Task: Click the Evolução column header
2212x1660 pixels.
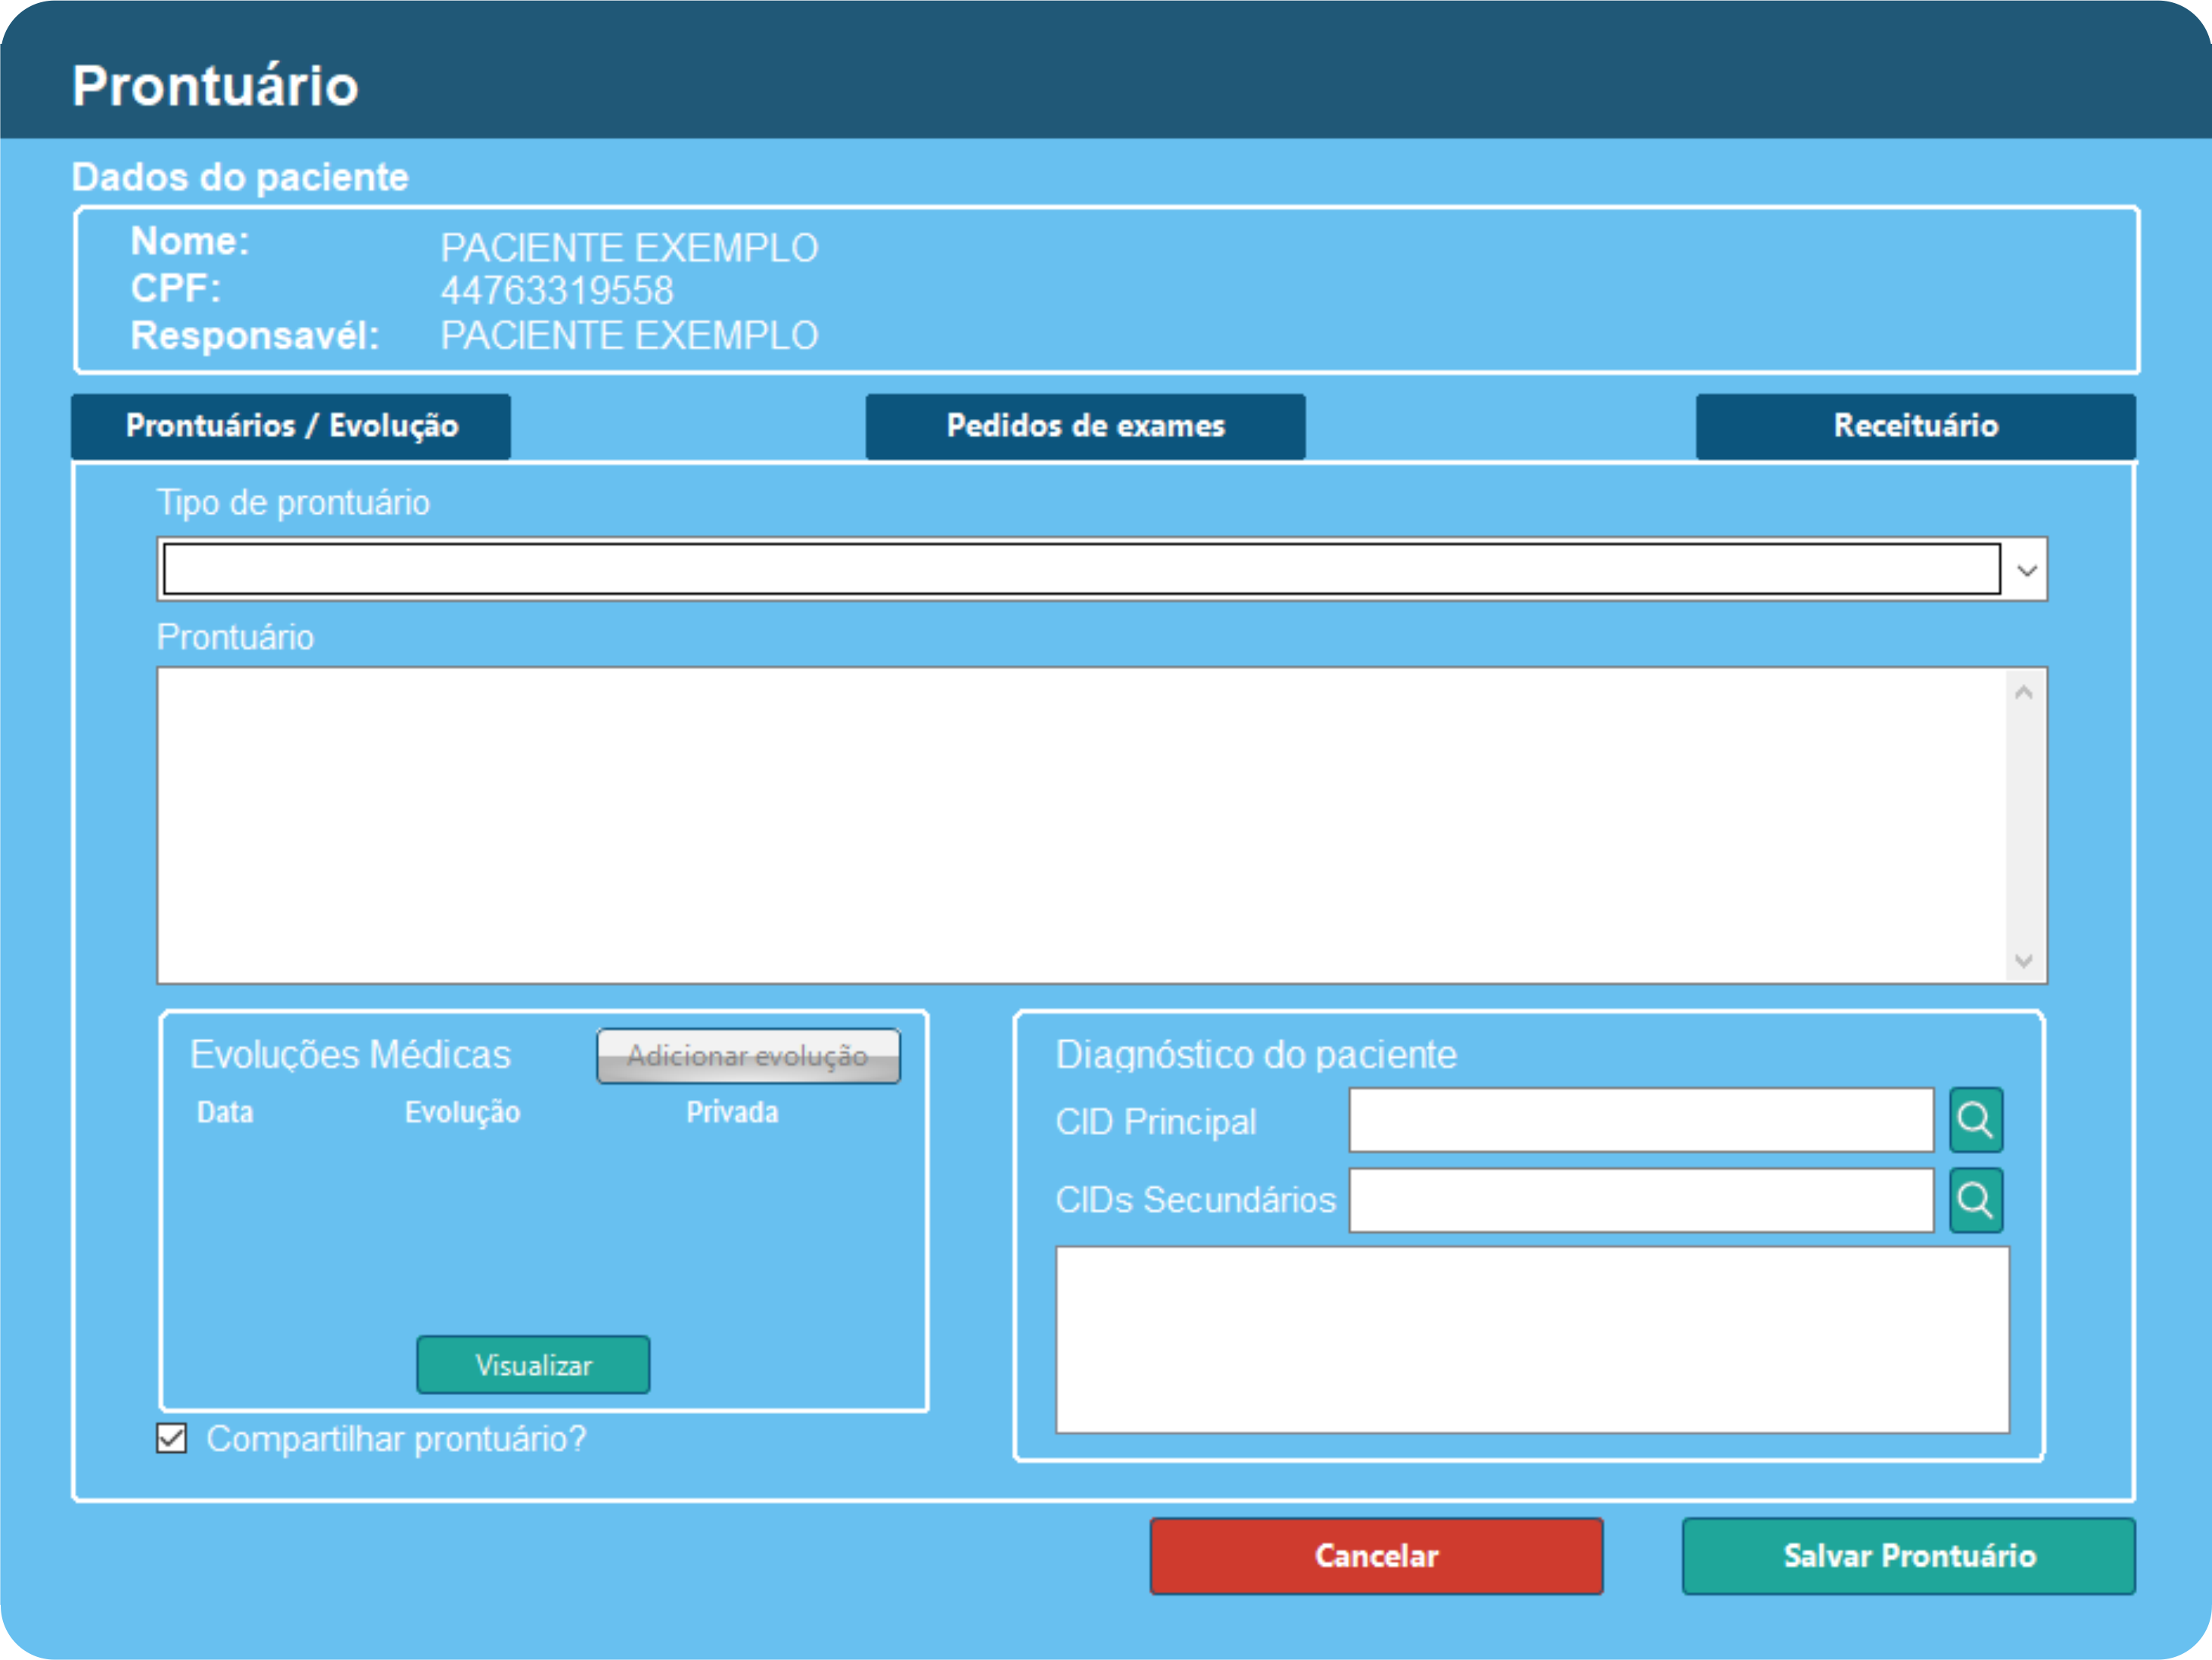Action: click(x=462, y=1112)
